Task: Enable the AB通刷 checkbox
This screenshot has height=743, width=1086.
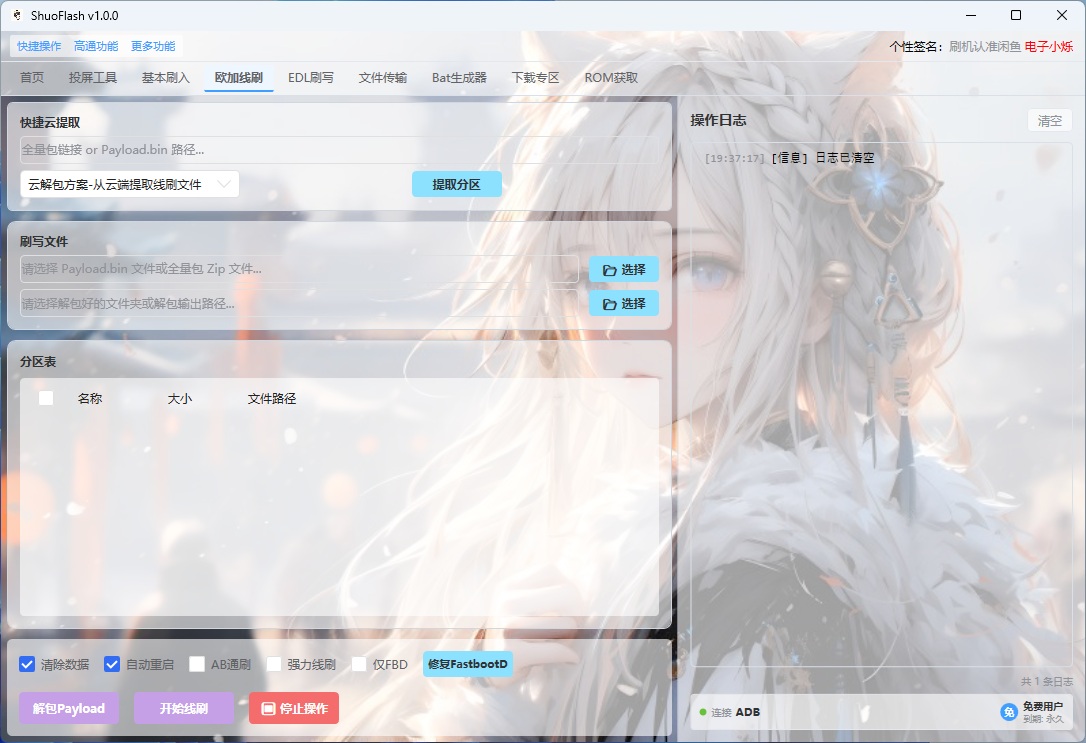Action: click(x=197, y=664)
